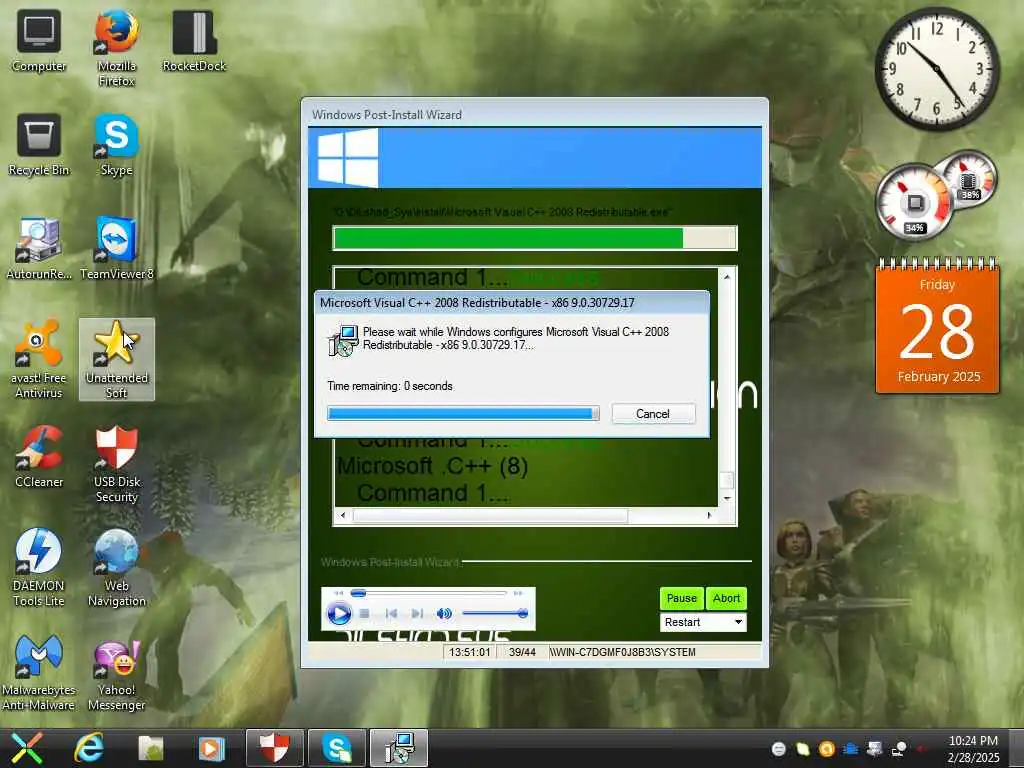This screenshot has width=1024, height=768.
Task: Click "Time remaining: 0 seconds" text
Action: point(390,386)
